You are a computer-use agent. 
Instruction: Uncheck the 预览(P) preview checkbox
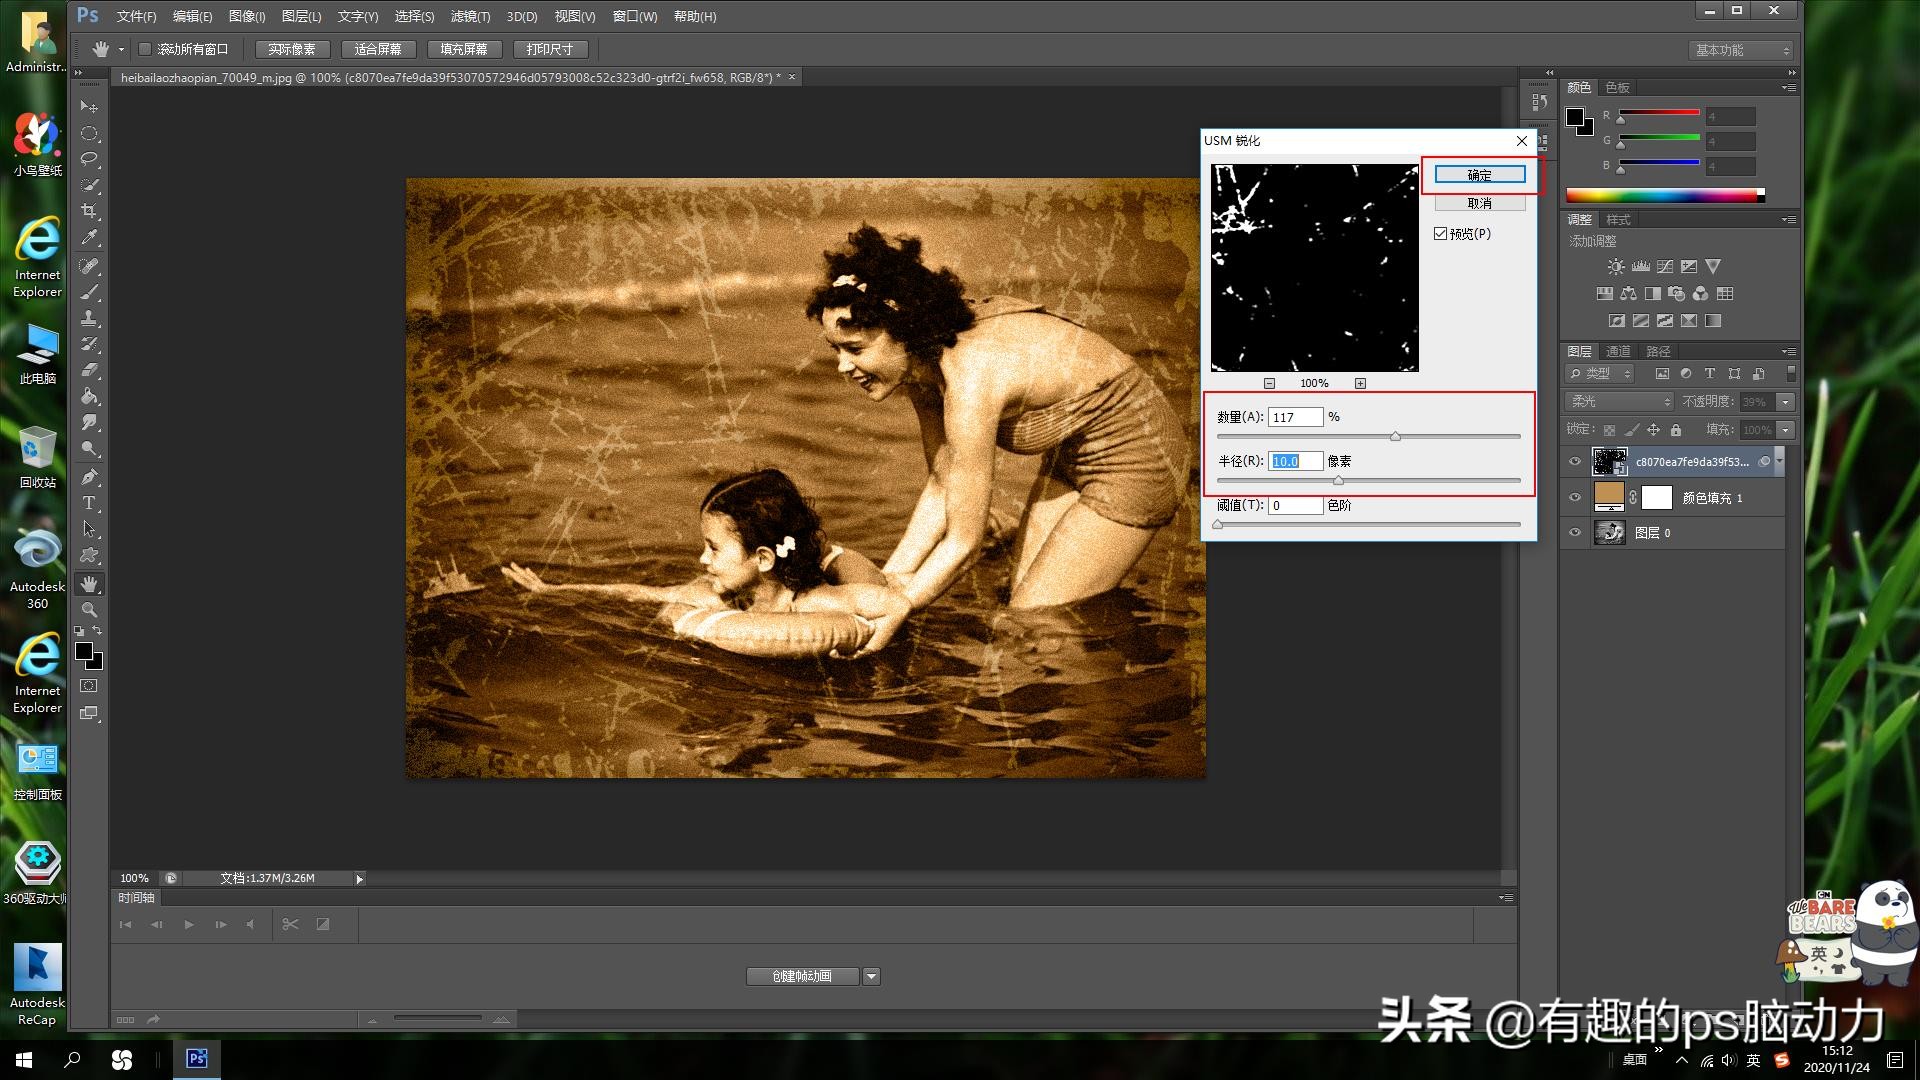(1440, 233)
